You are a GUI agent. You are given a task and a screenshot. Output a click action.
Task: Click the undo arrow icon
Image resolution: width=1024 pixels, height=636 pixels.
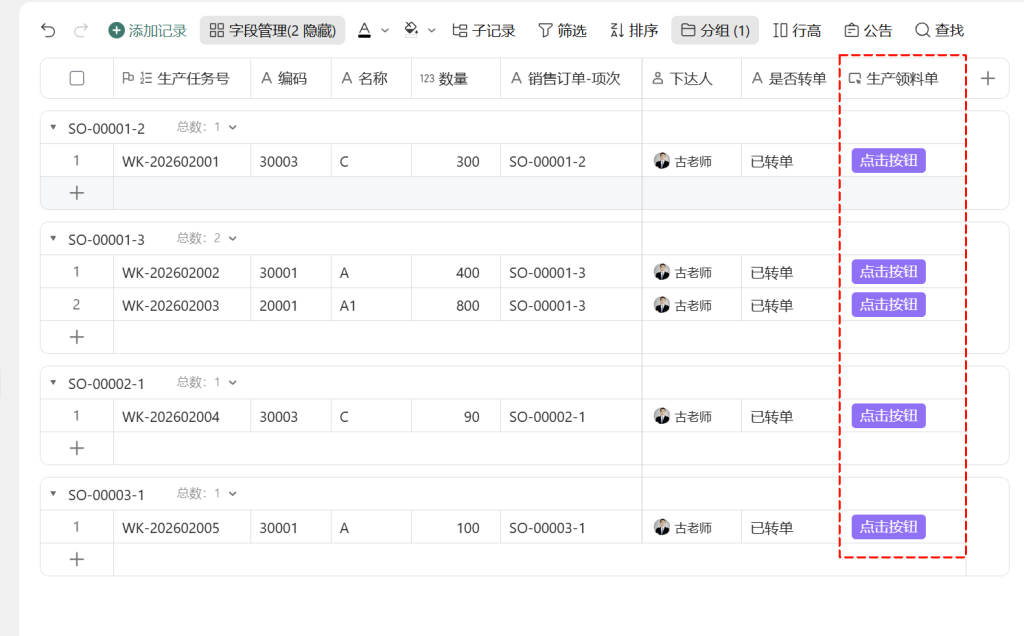48,30
